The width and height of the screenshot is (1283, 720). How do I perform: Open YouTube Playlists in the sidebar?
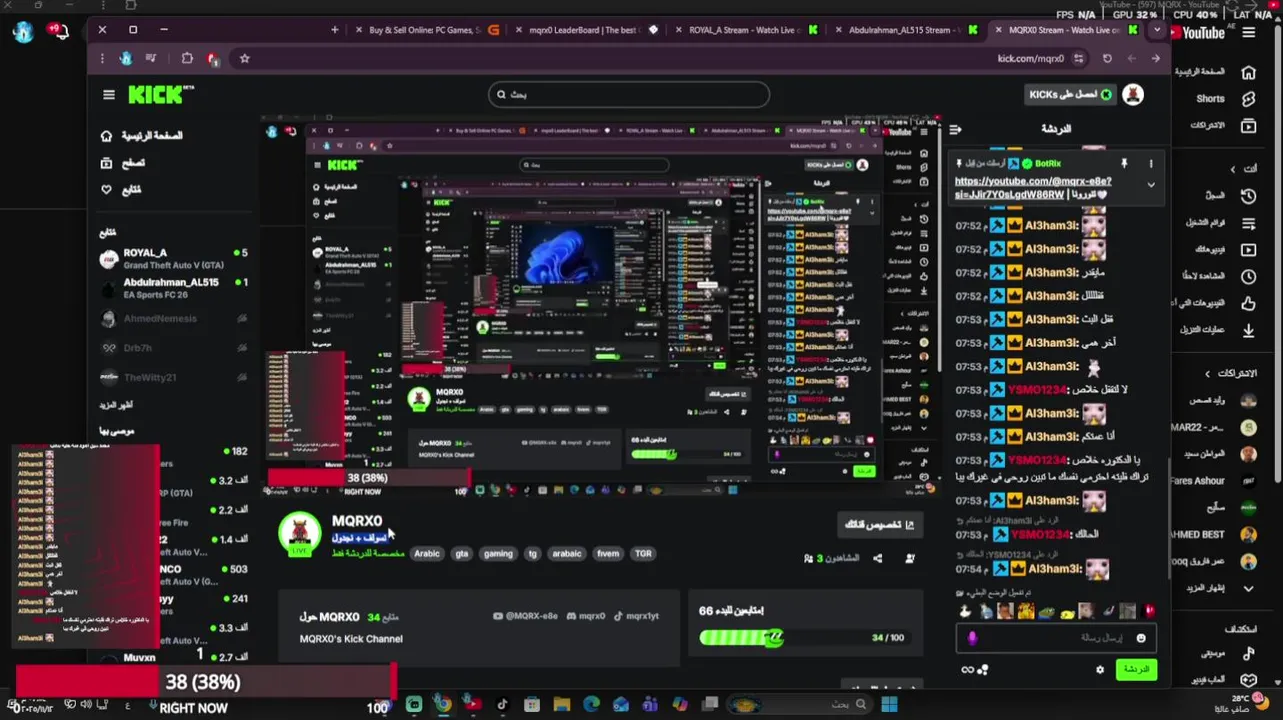[1248, 223]
